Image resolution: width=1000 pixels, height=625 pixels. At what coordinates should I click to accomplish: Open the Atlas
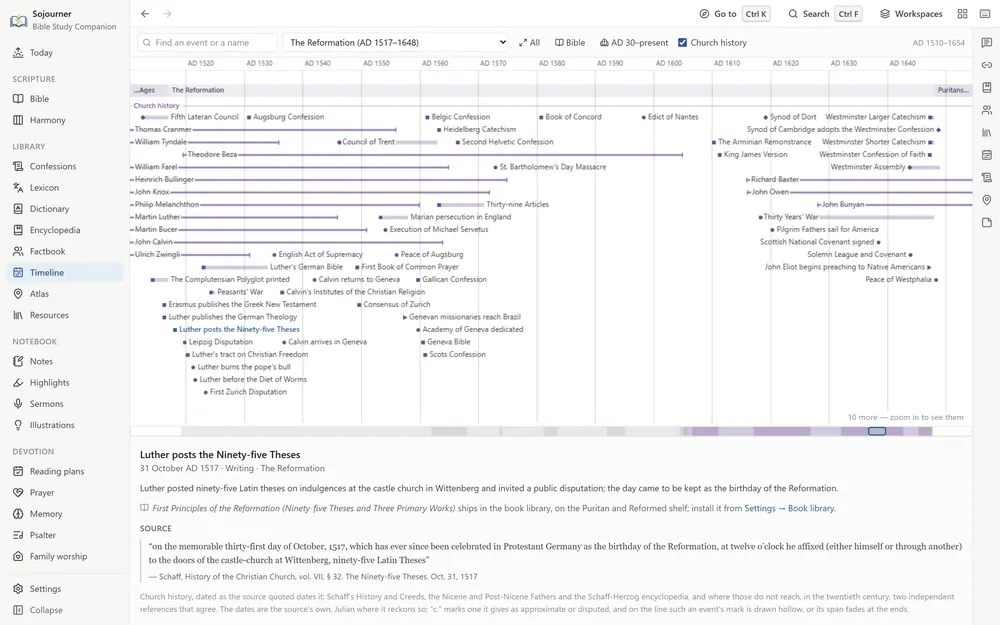[64, 294]
